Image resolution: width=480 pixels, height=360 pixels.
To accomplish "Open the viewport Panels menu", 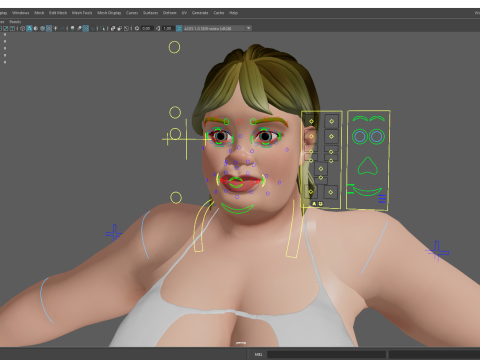I will tap(15, 22).
